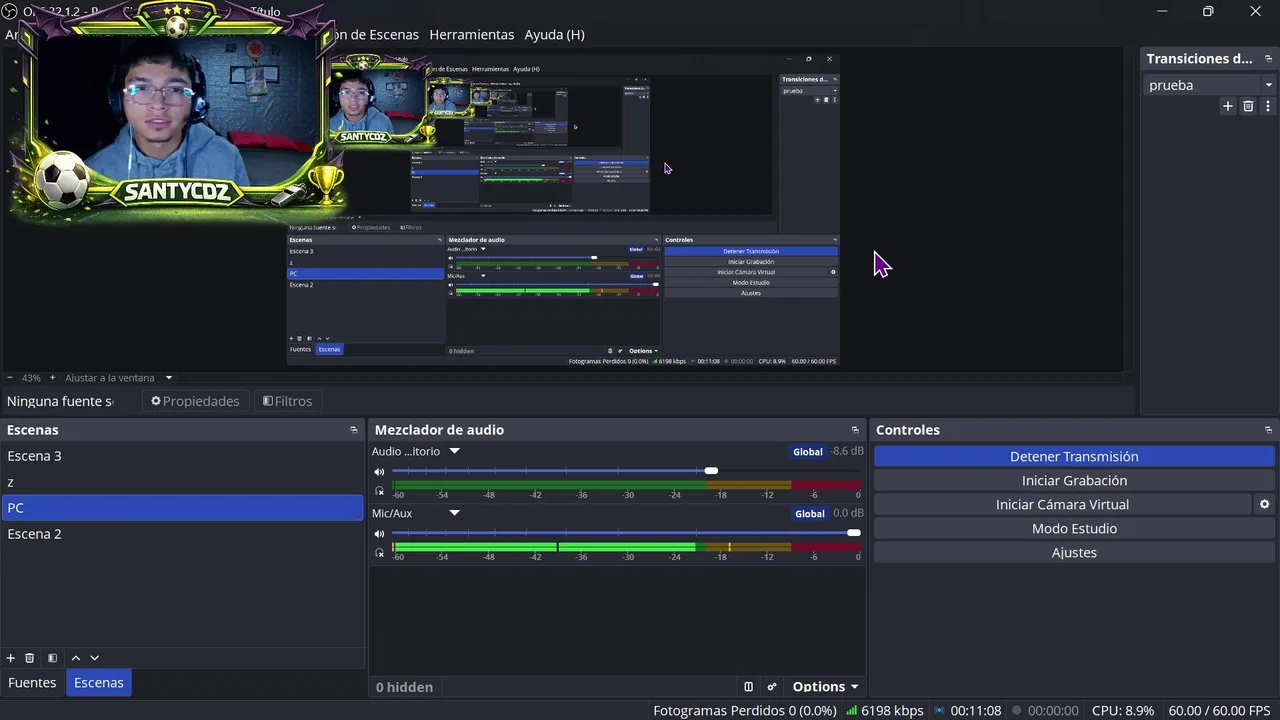Start recording with Iniciar Grabación
Image resolution: width=1280 pixels, height=720 pixels.
coord(1074,481)
